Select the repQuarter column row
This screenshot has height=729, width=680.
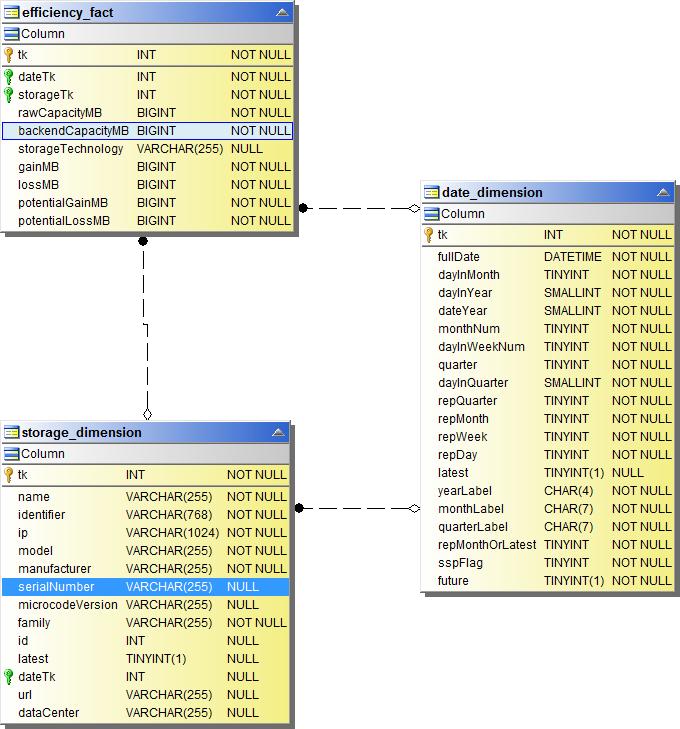[548, 401]
